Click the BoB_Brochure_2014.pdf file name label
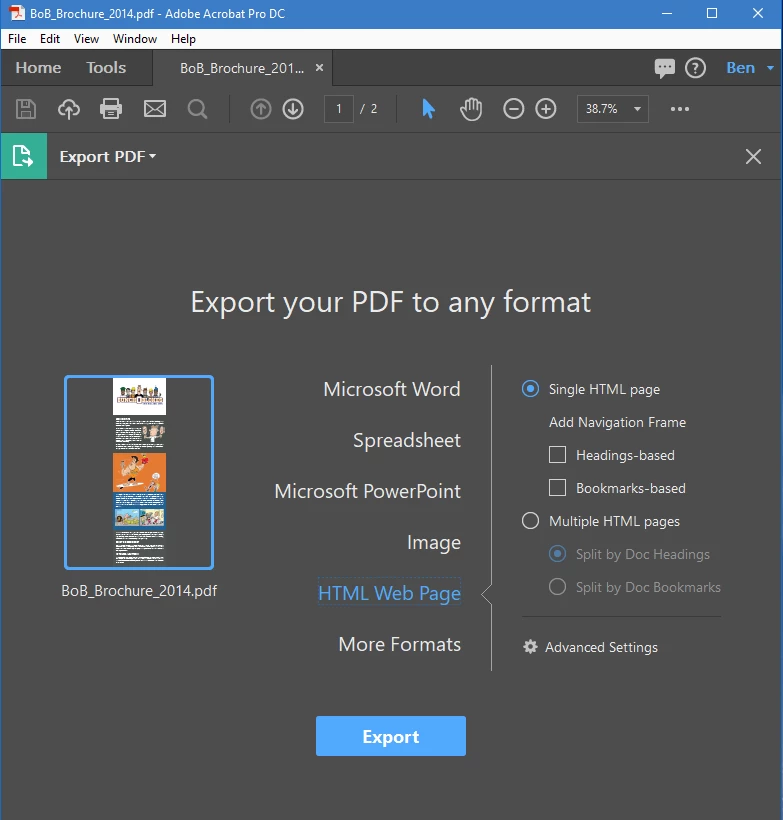The width and height of the screenshot is (783, 820). (x=139, y=590)
